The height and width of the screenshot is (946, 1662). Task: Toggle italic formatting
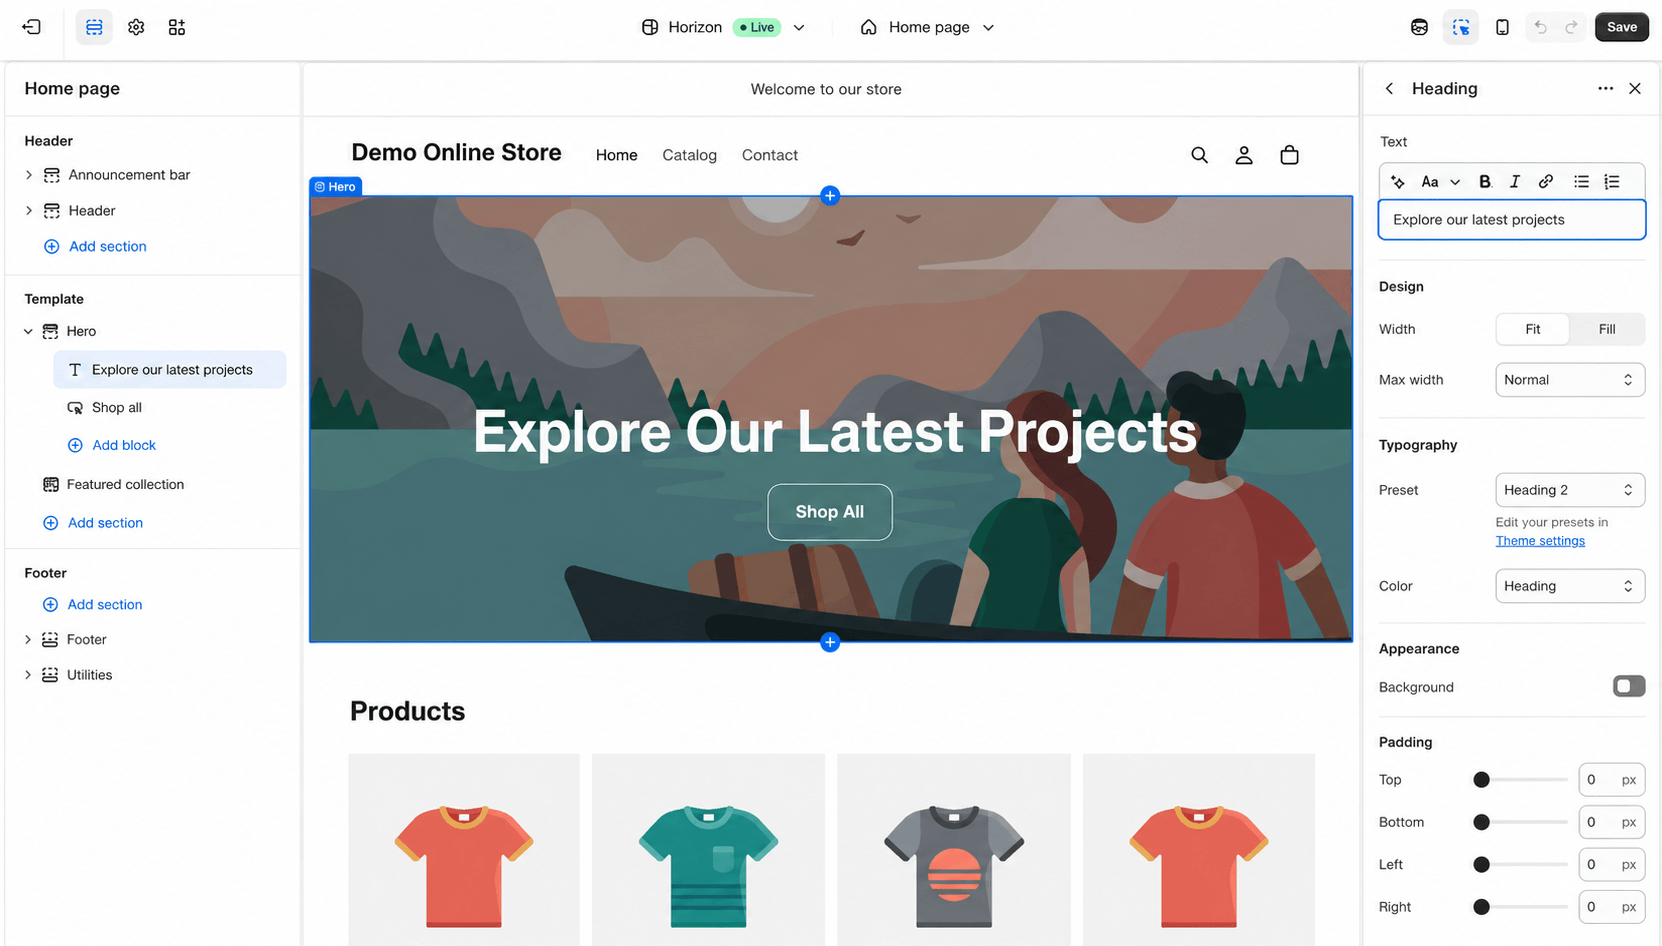[x=1515, y=182]
